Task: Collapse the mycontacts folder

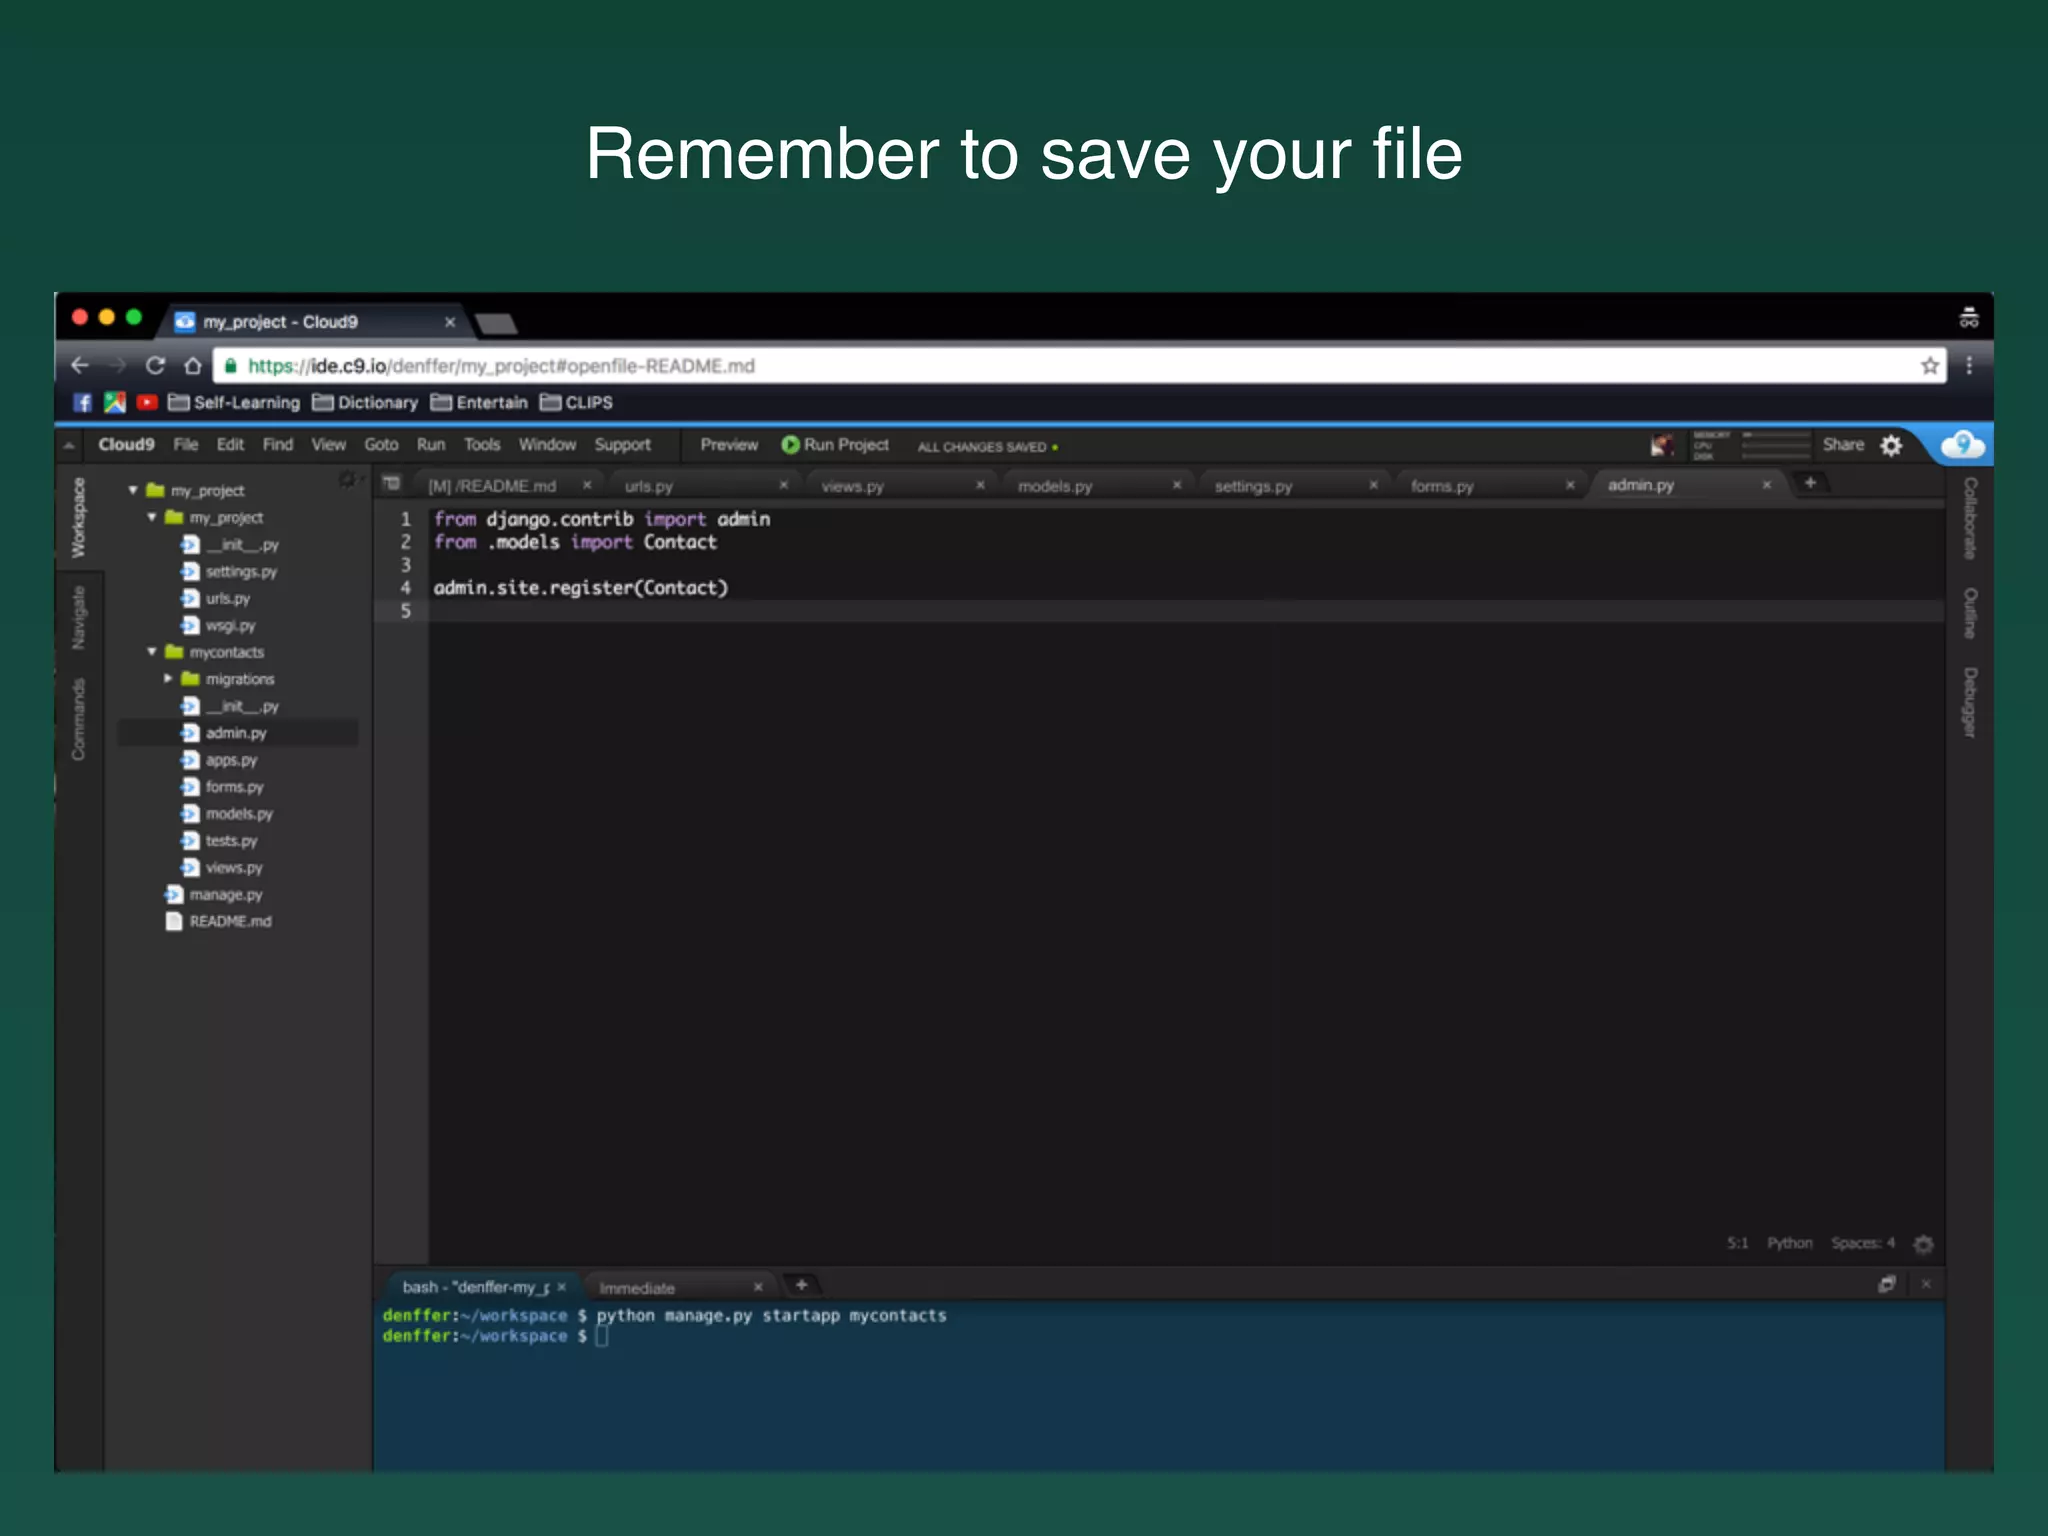Action: tap(152, 652)
